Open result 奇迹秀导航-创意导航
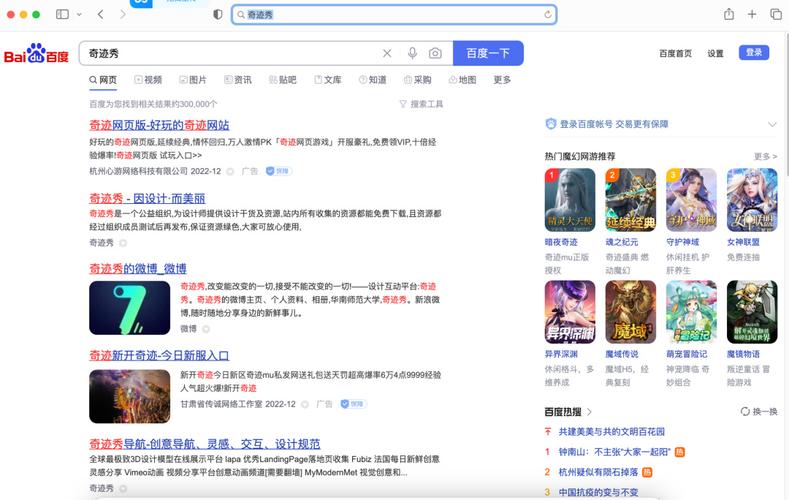 coord(205,444)
